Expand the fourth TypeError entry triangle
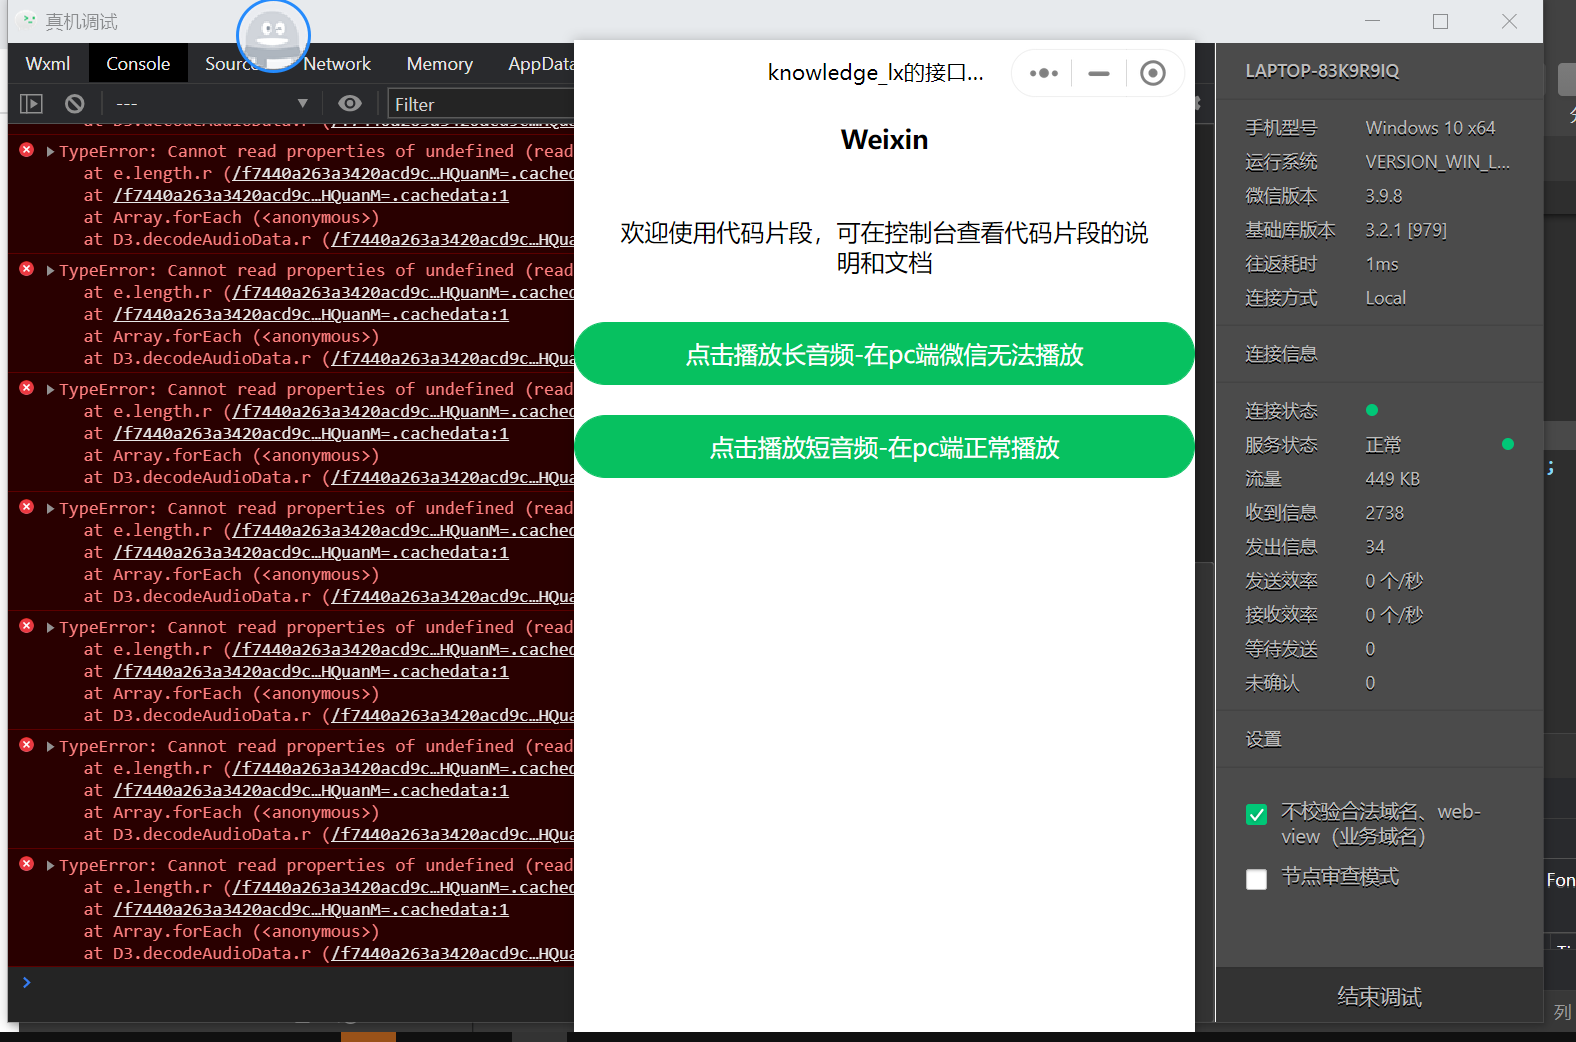Screen dimensions: 1576x1042 [50, 509]
